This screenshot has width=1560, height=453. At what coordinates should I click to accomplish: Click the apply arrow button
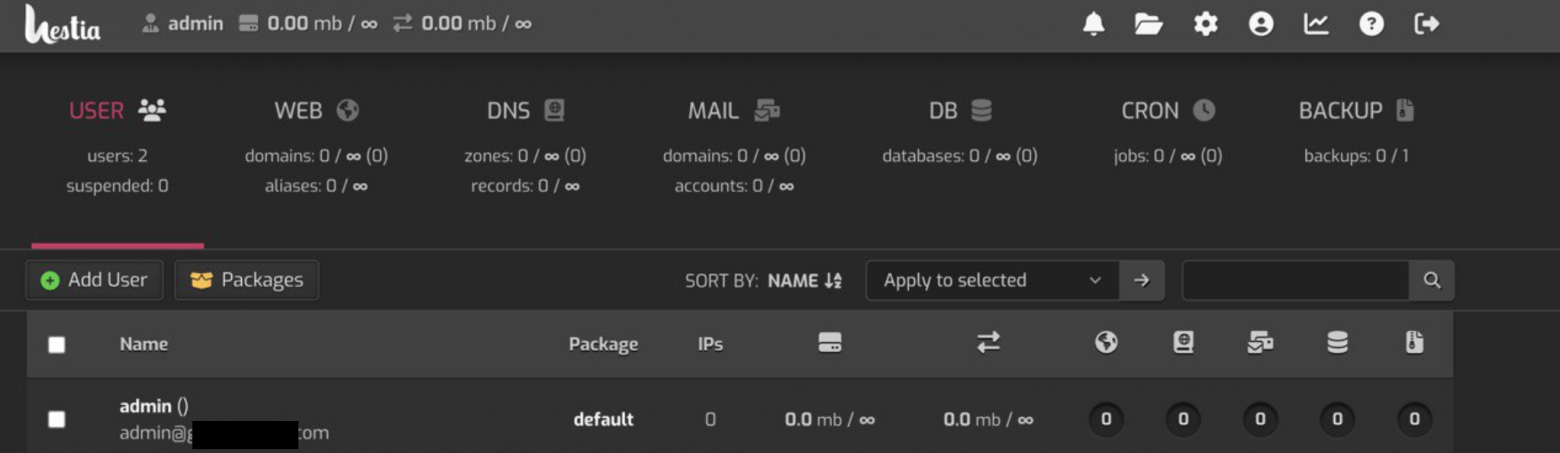click(x=1141, y=281)
